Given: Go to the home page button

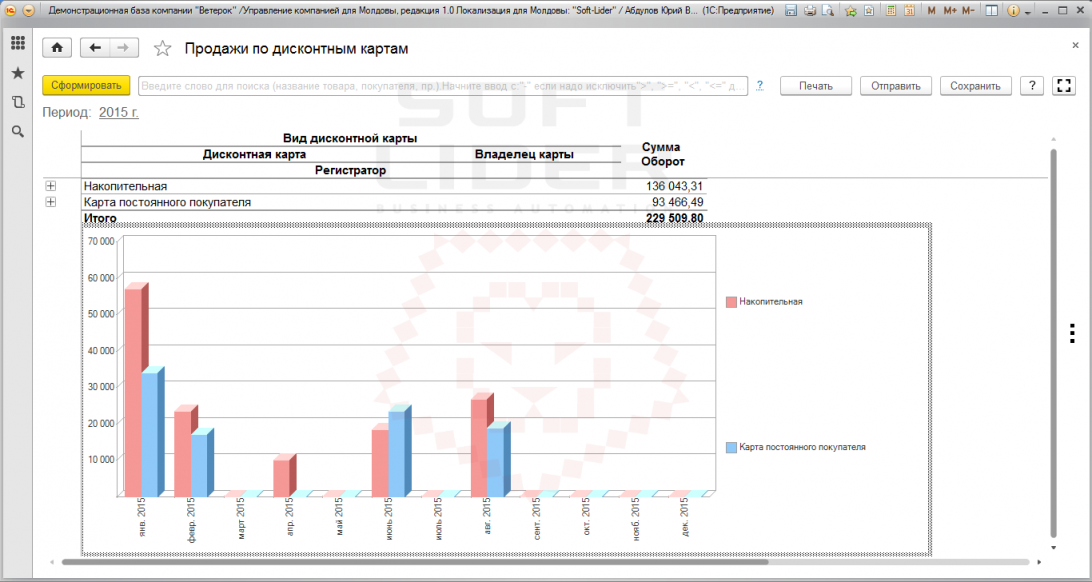Looking at the screenshot, I should pyautogui.click(x=58, y=47).
